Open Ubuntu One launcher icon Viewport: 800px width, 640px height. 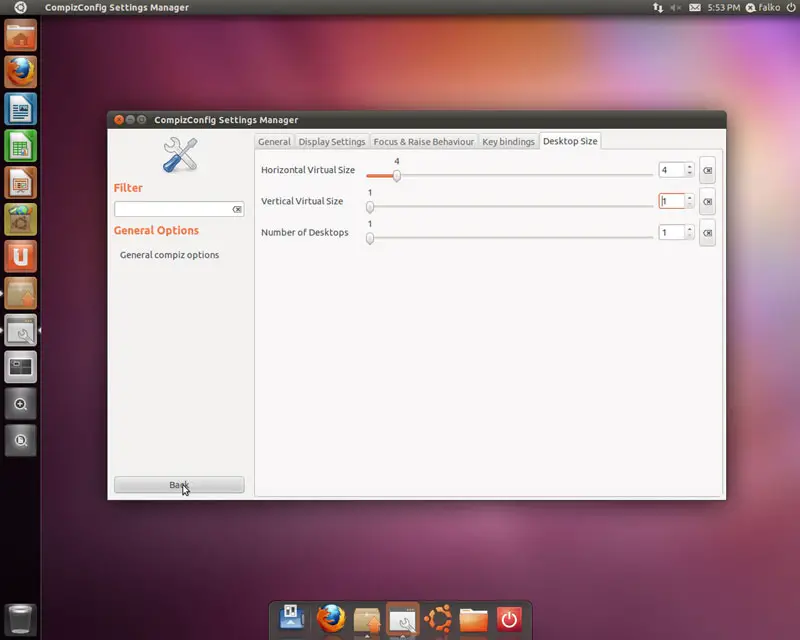20,256
